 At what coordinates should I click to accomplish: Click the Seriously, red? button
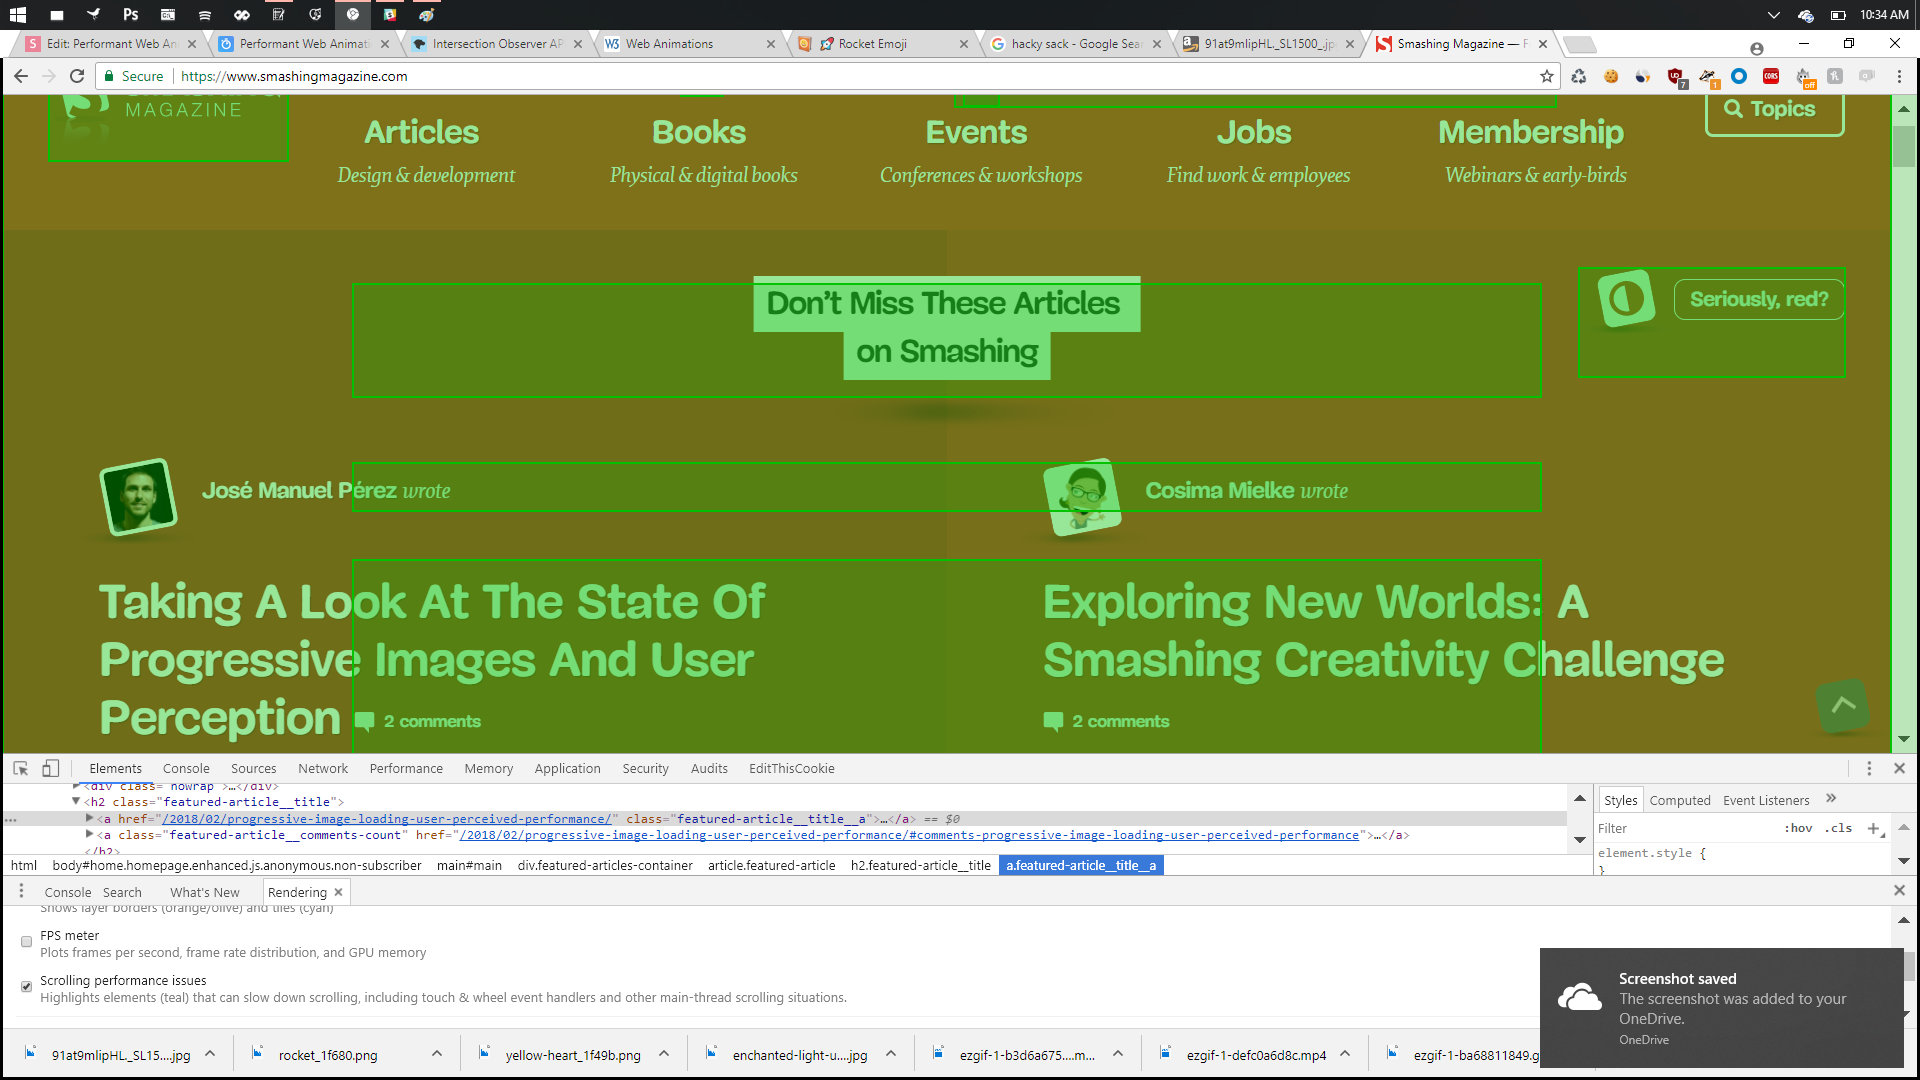tap(1758, 299)
